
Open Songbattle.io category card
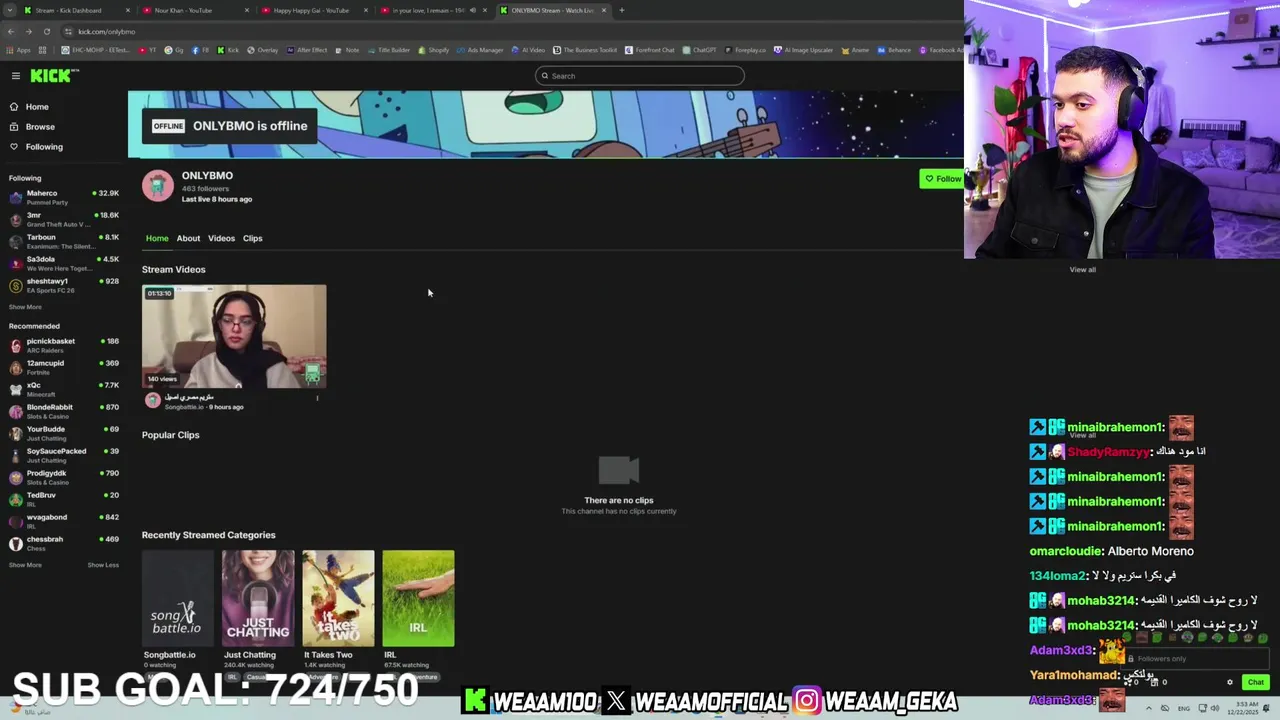178,598
